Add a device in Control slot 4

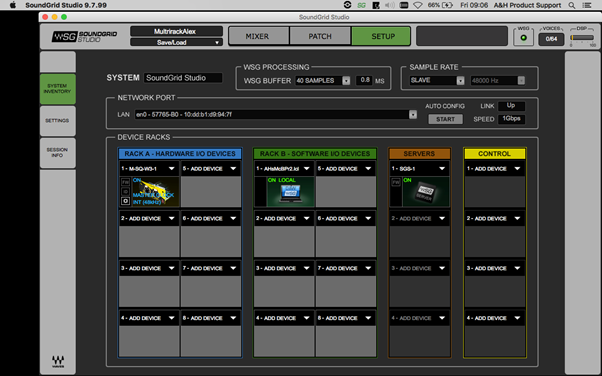pyautogui.click(x=494, y=318)
